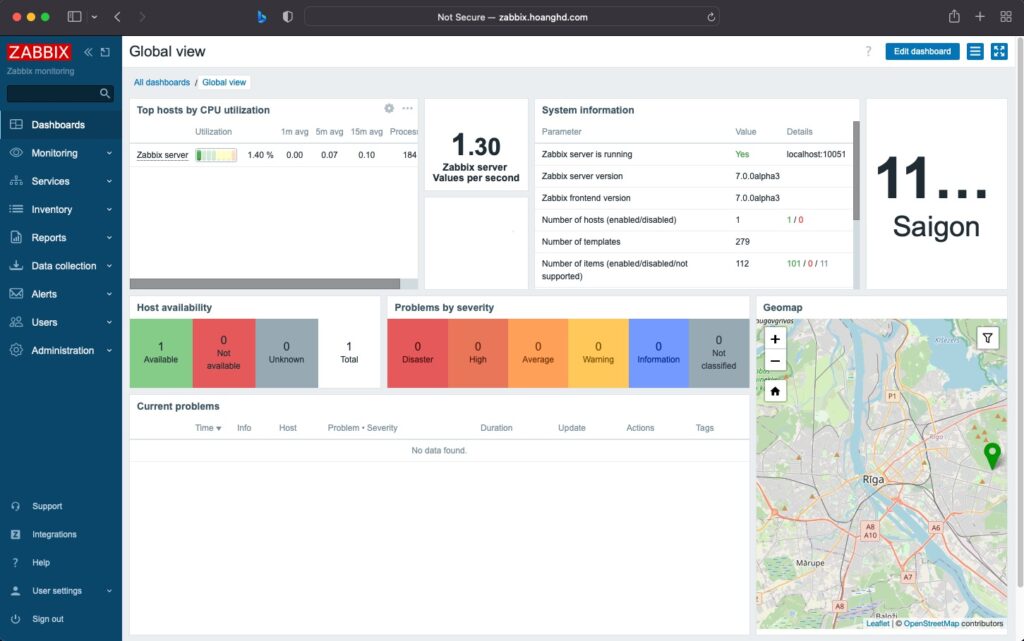Open the CPU utilization widget gear settings
Image resolution: width=1024 pixels, height=641 pixels.
coord(389,108)
